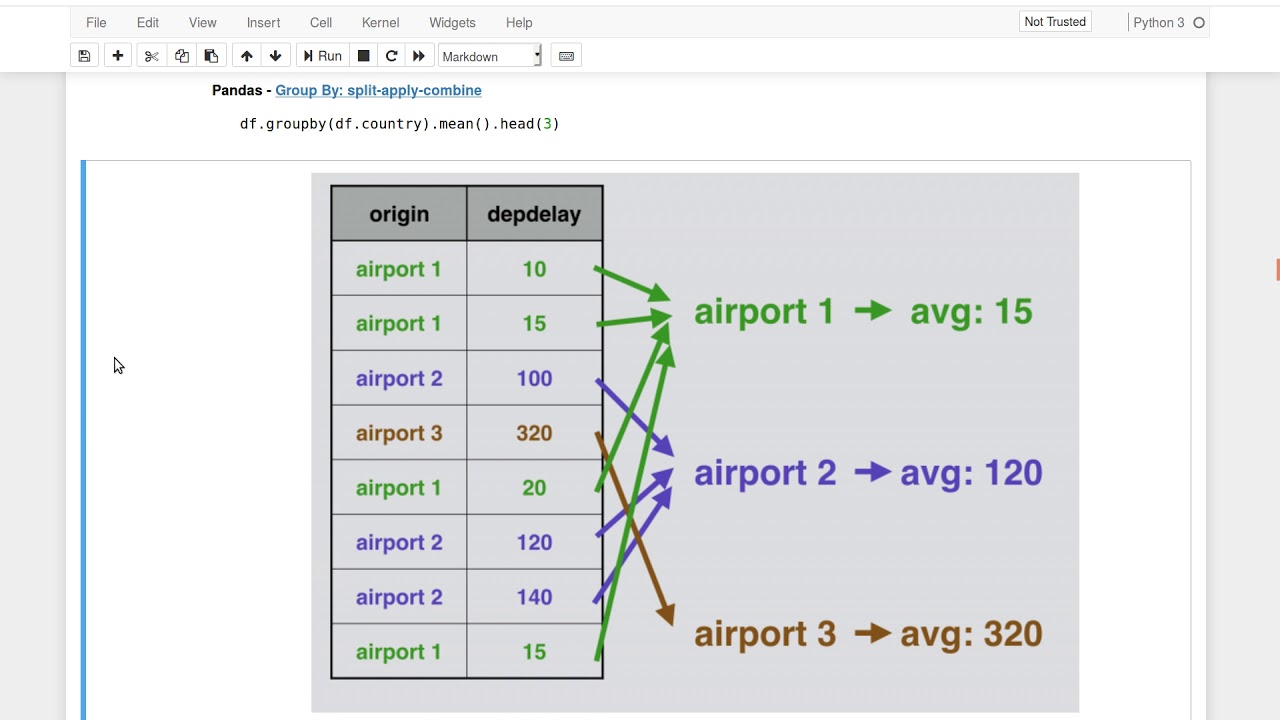1280x720 pixels.
Task: Cut selected cells with scissors icon
Action: pos(152,56)
